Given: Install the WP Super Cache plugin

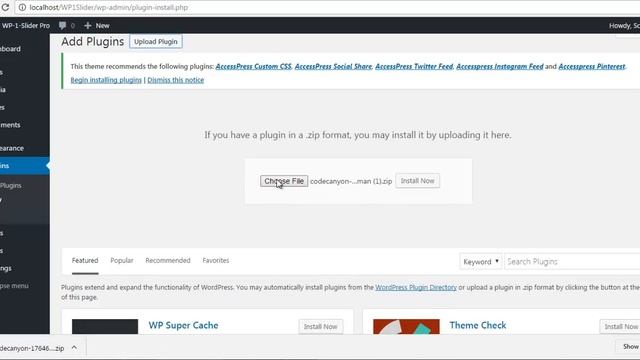Looking at the screenshot, I should click(320, 327).
